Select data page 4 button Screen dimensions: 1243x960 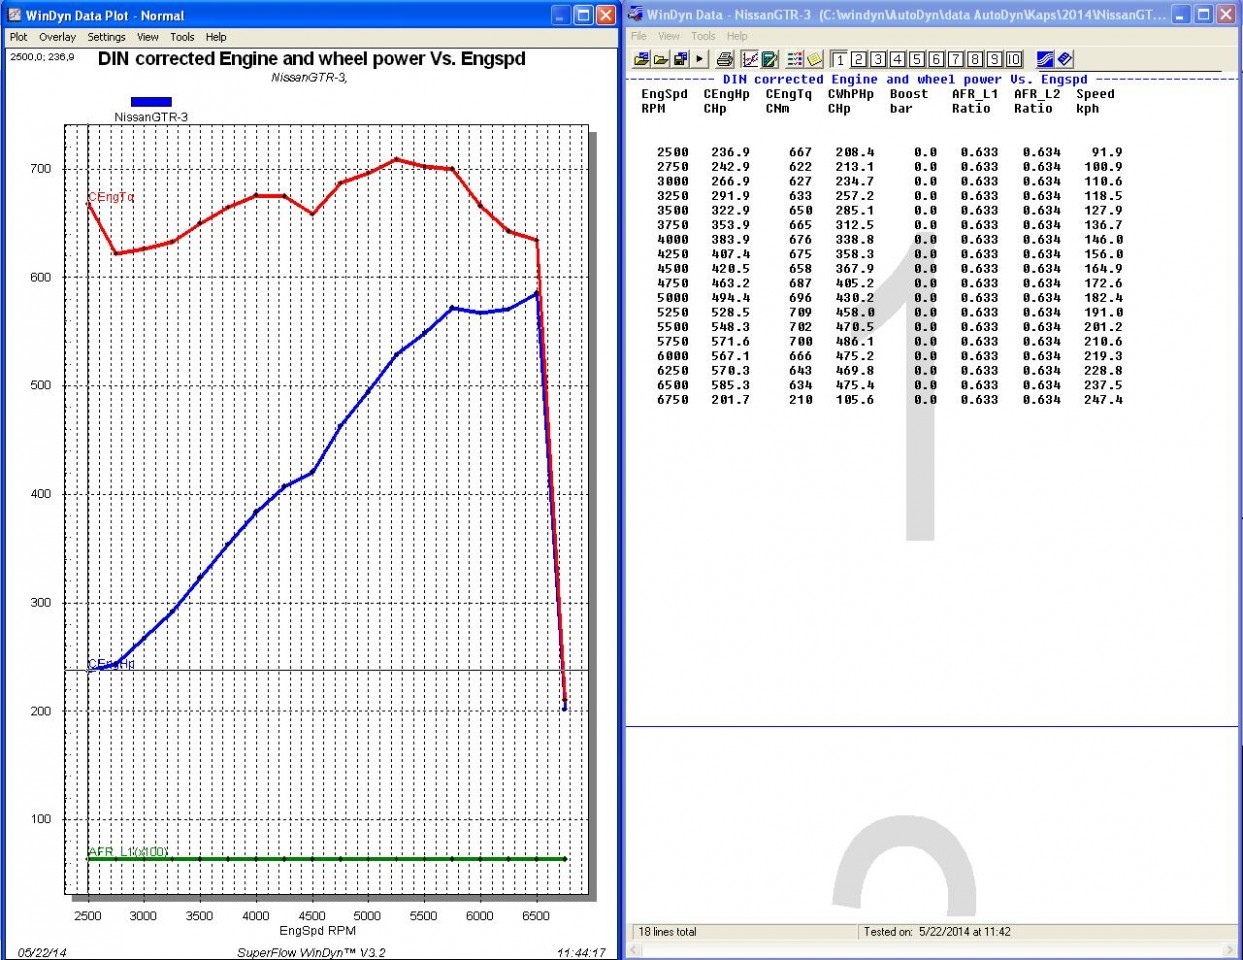[x=897, y=59]
